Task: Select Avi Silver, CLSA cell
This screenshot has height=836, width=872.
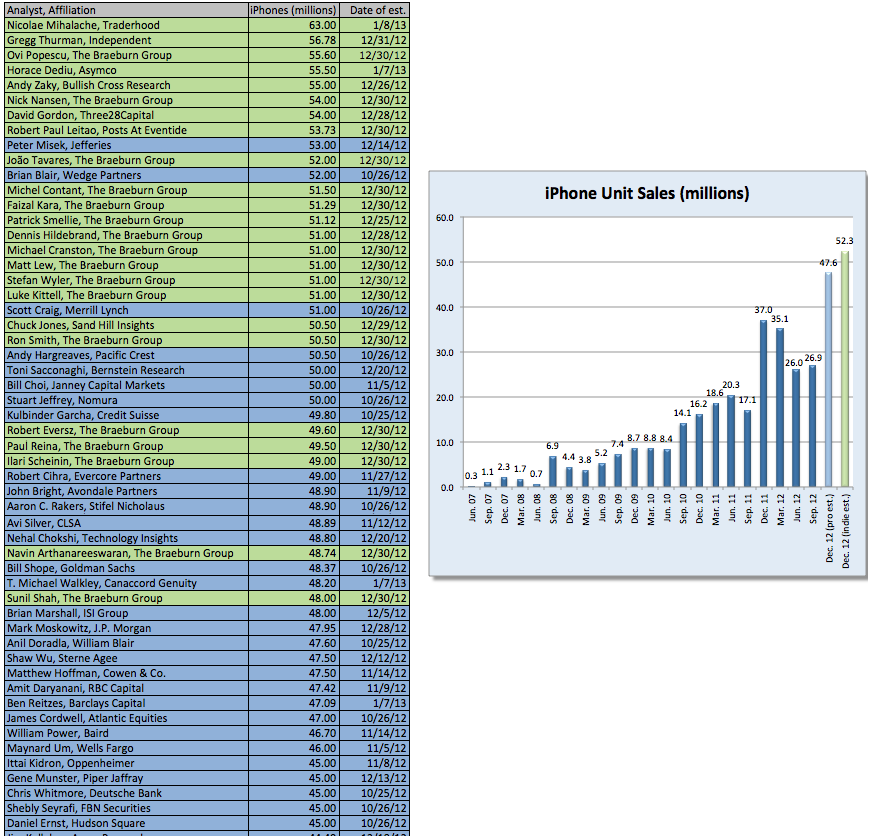Action: pyautogui.click(x=126, y=523)
